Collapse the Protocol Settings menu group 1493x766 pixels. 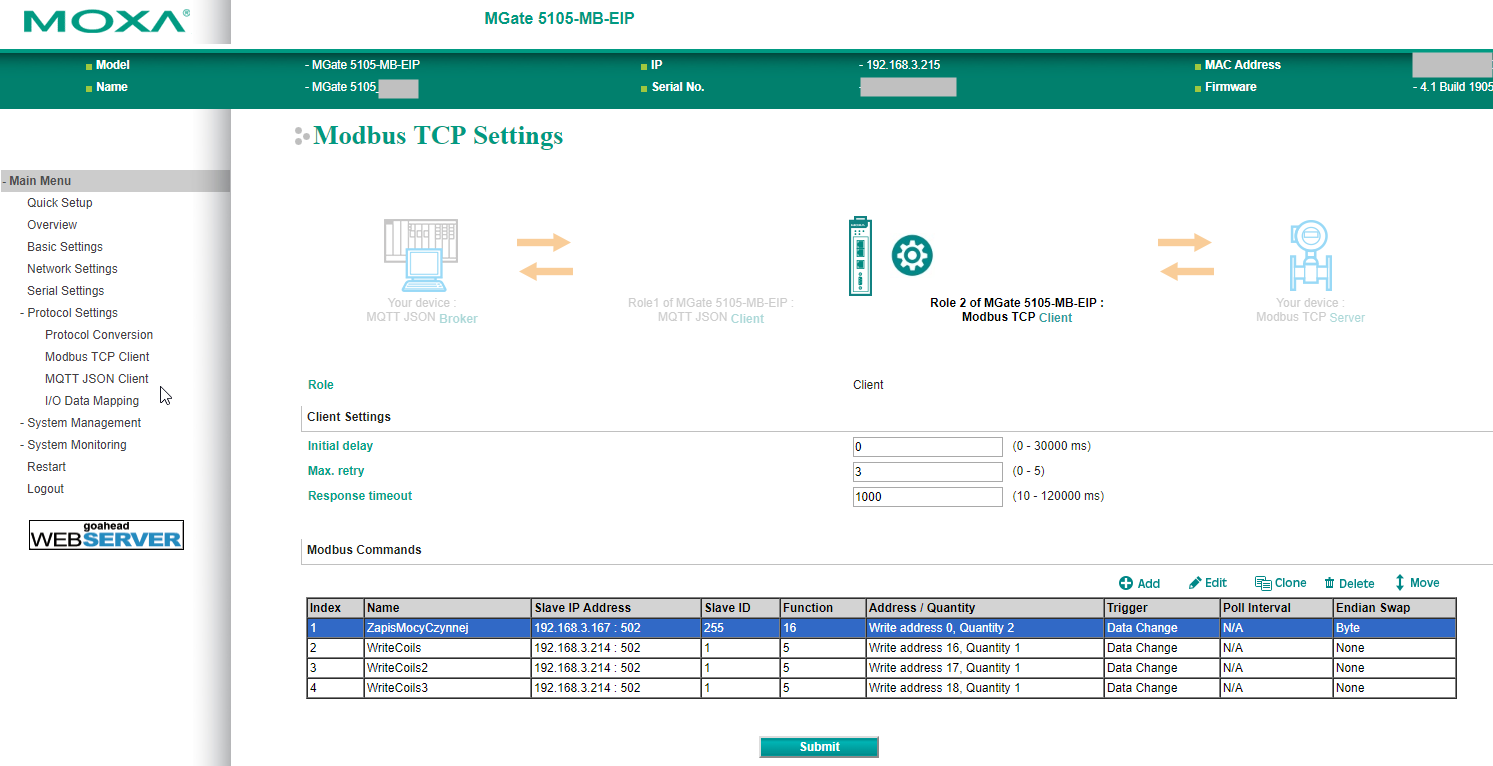point(68,313)
